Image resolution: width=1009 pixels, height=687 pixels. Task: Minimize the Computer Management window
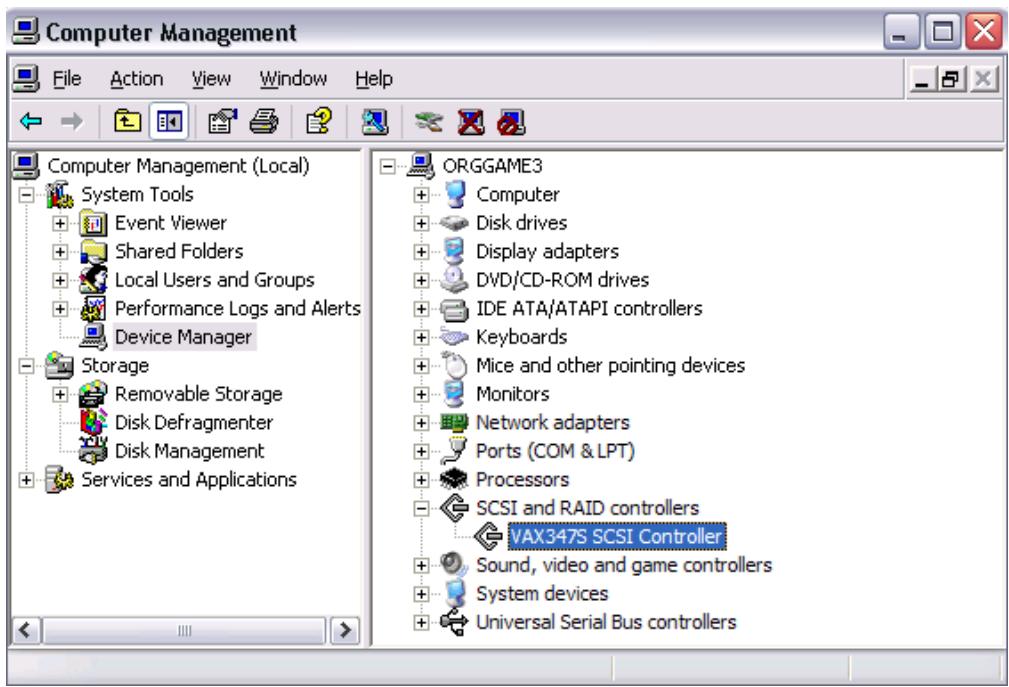click(902, 30)
